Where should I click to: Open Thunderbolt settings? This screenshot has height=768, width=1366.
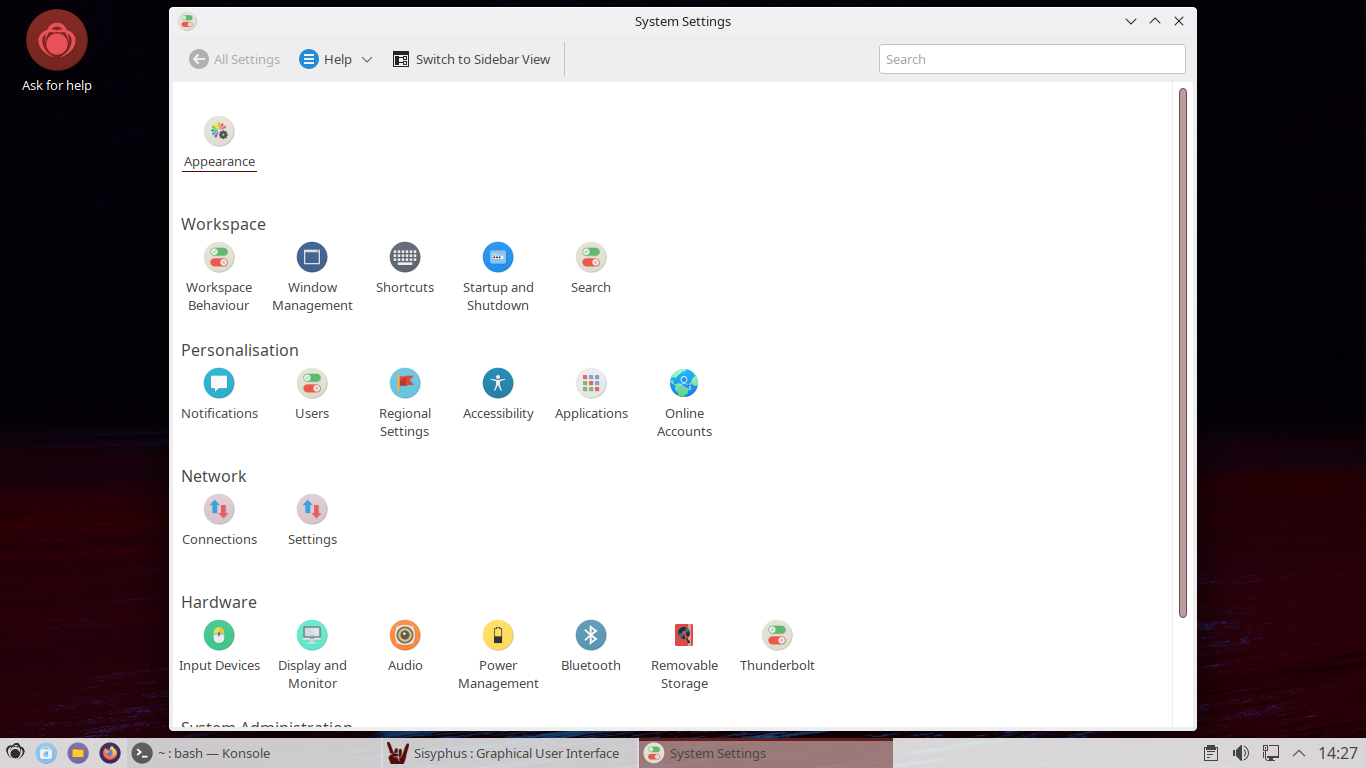coord(777,647)
